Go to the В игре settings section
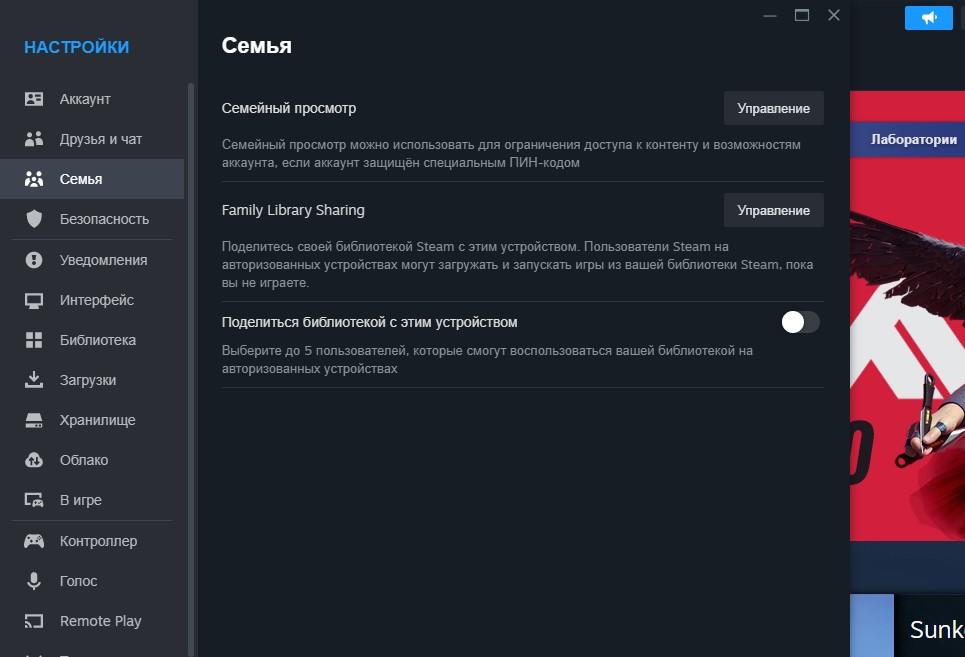The height and width of the screenshot is (657, 965). tap(81, 500)
